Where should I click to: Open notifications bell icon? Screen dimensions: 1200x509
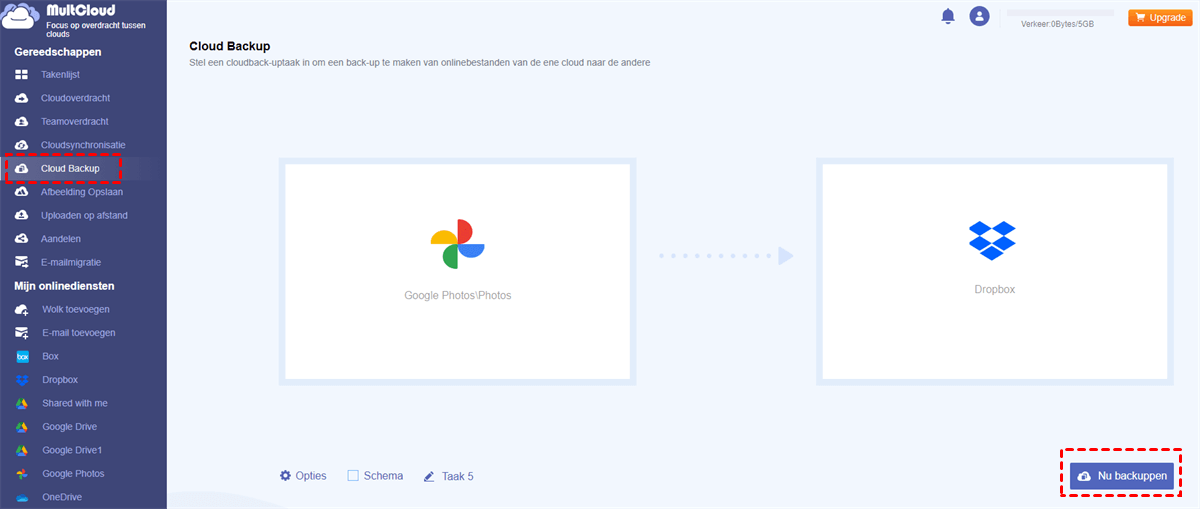(948, 16)
